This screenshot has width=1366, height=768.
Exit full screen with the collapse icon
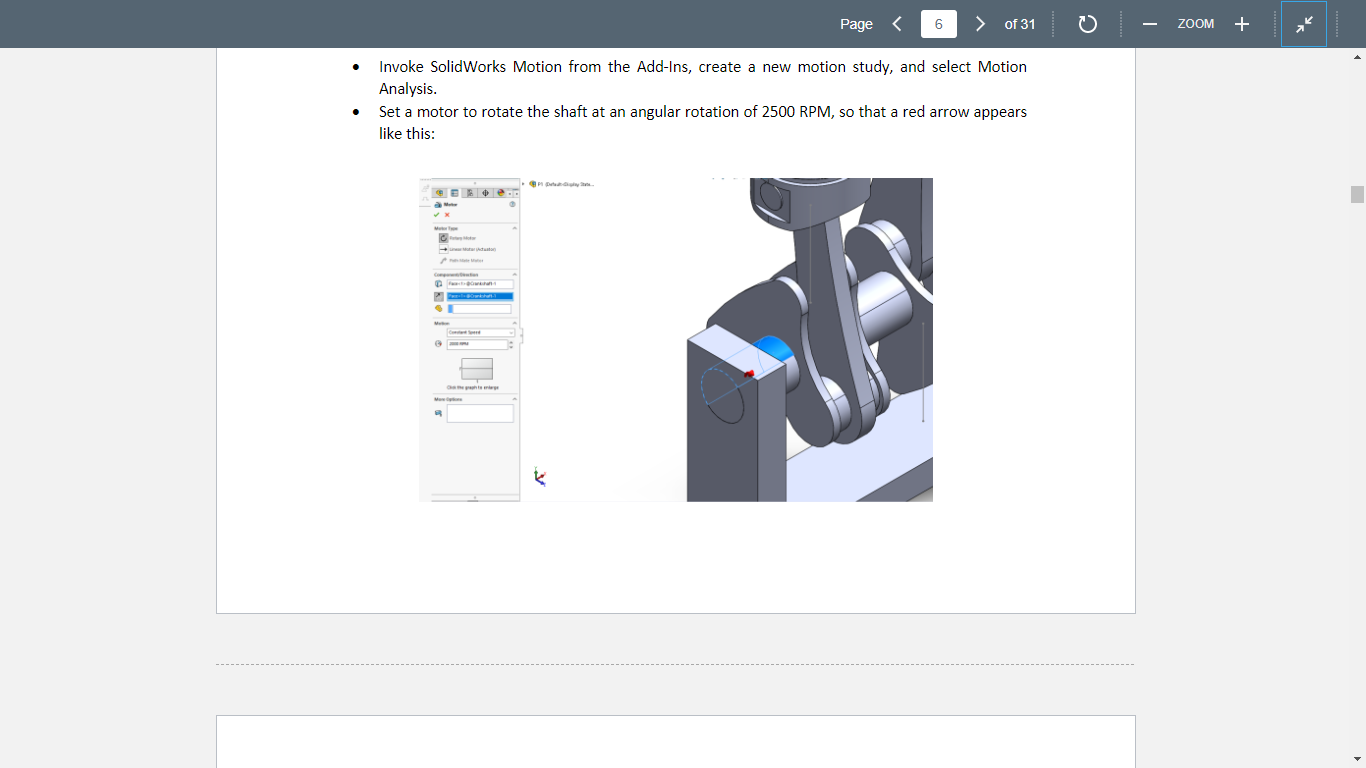point(1304,24)
